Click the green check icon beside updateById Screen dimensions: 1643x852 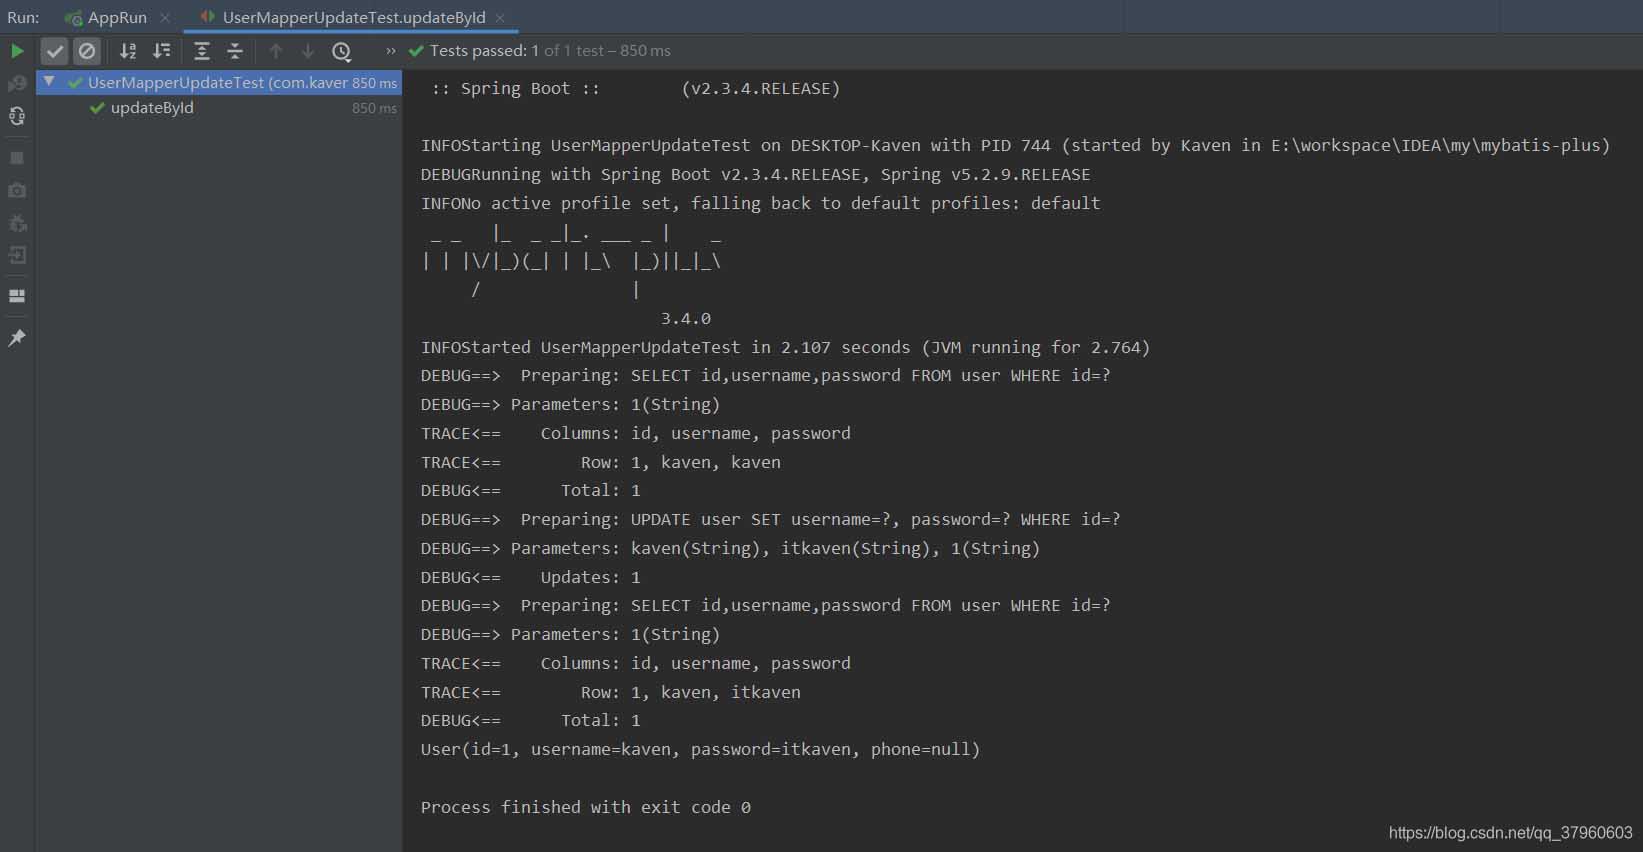[97, 108]
